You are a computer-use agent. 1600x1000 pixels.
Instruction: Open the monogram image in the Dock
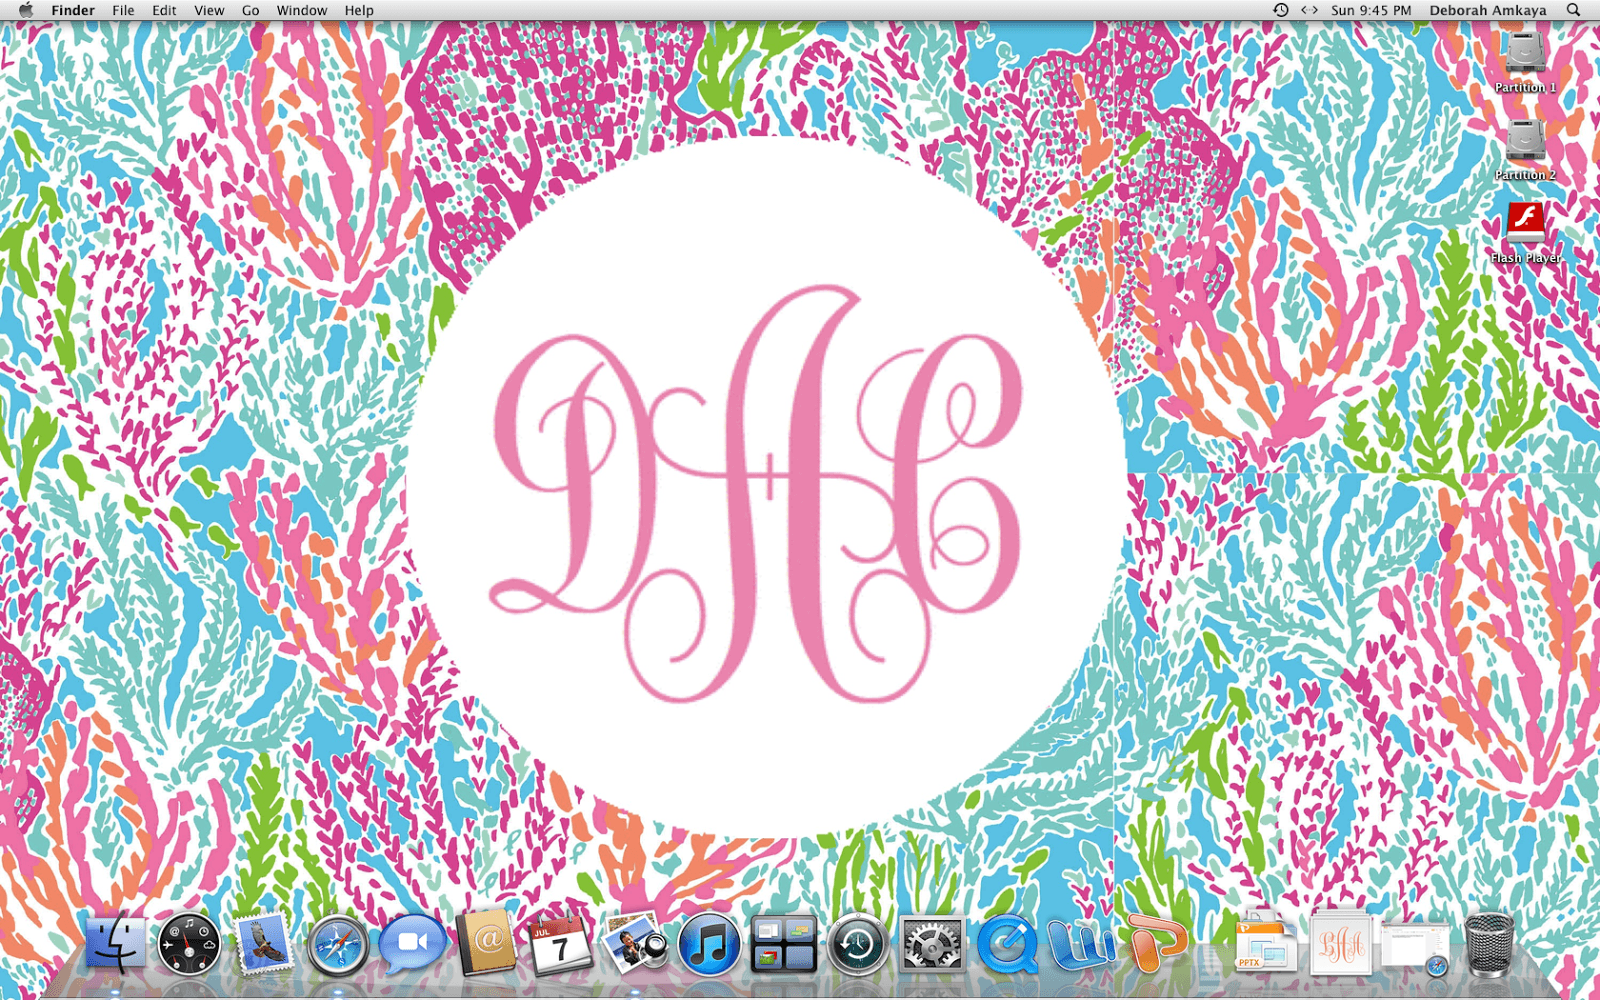pos(1340,943)
